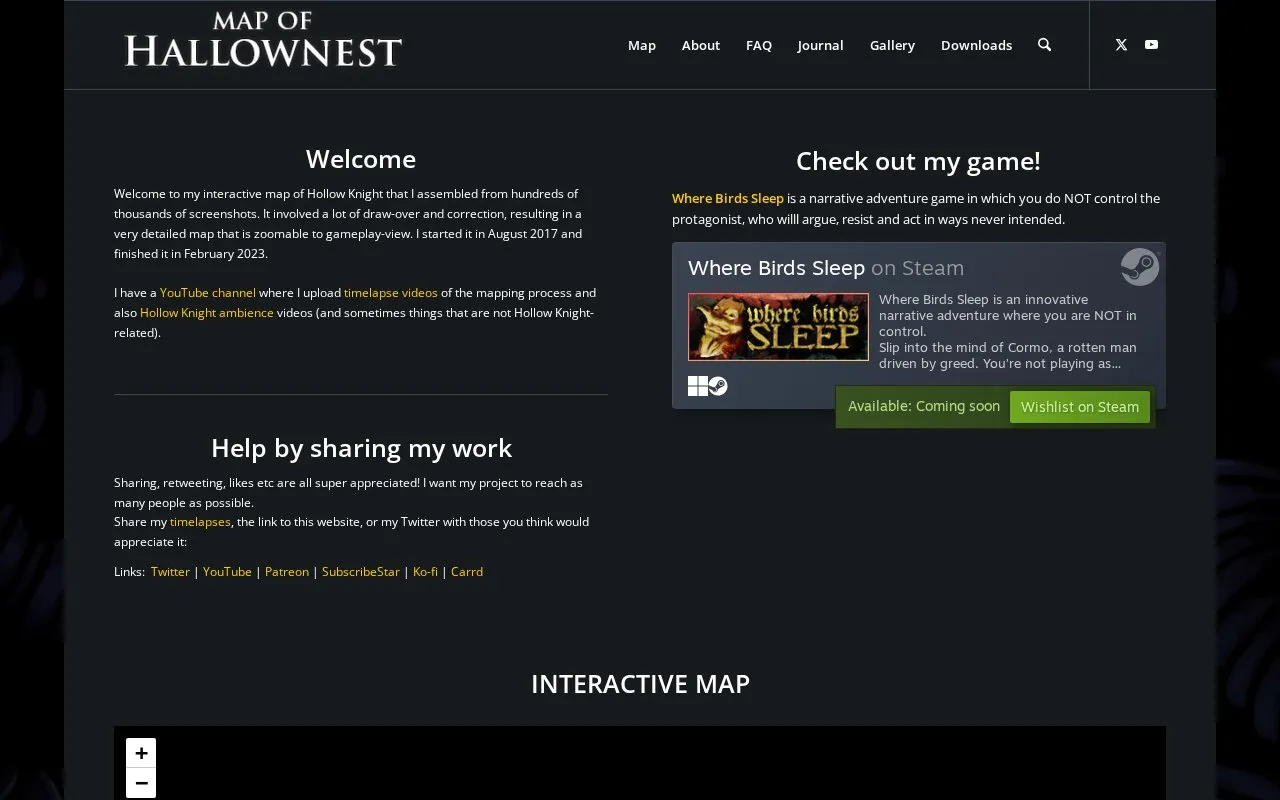Open the FAQ menu item
The image size is (1280, 800).
click(759, 45)
